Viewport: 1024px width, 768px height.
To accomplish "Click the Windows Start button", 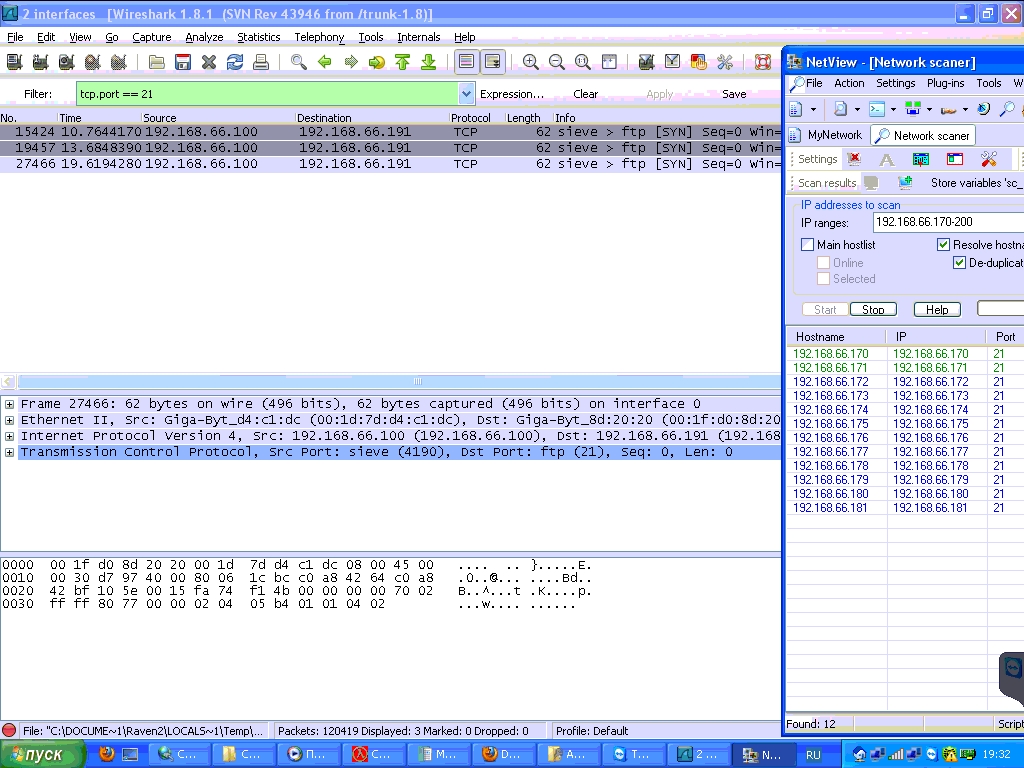I will click(x=42, y=754).
